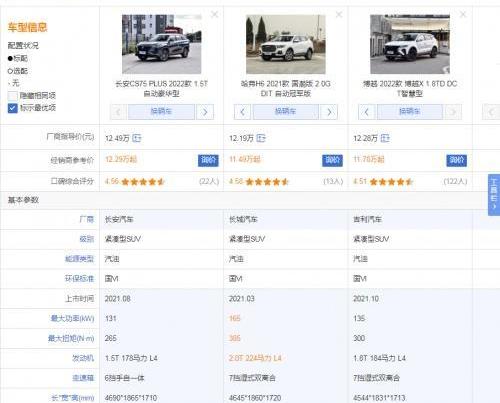The image size is (500, 403).
Task: Select the 1.8T 184马力 L4 engine value
Action: 379,358
